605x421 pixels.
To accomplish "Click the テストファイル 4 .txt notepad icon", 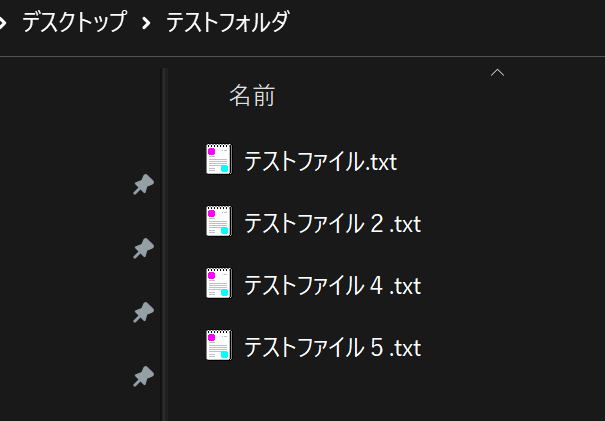I will click(x=219, y=283).
